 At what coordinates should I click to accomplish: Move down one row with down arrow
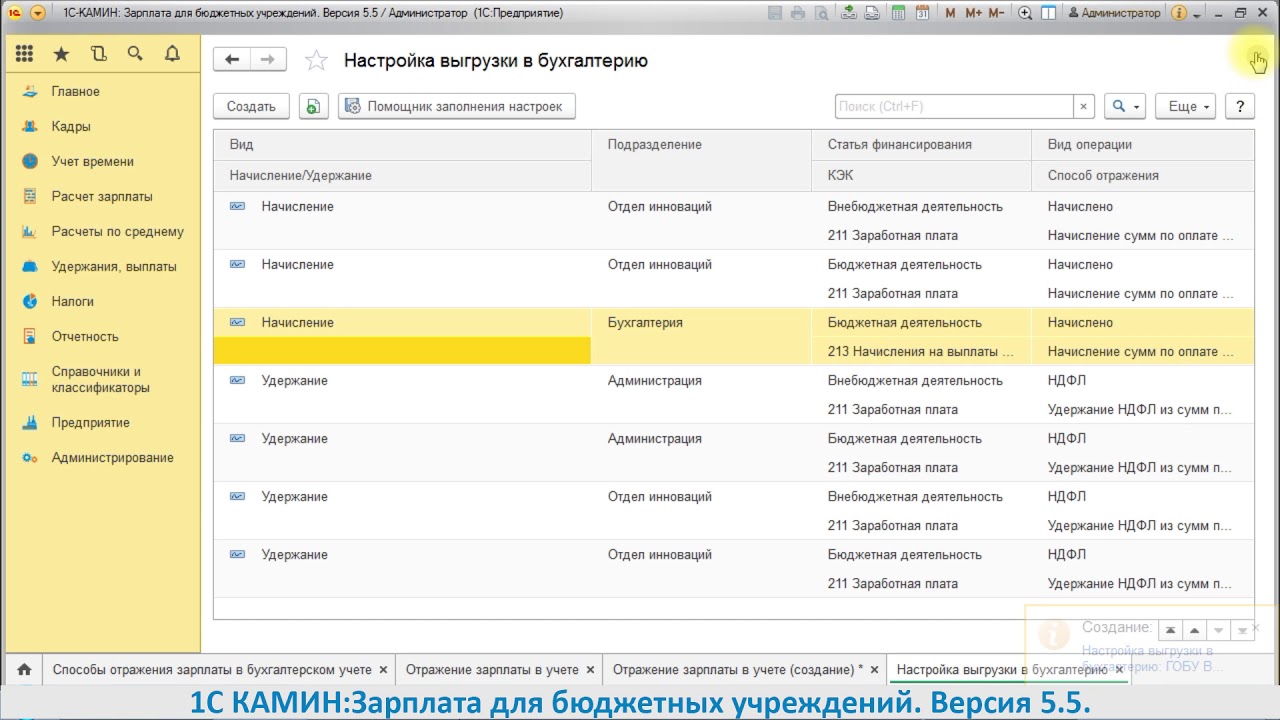tap(1218, 630)
